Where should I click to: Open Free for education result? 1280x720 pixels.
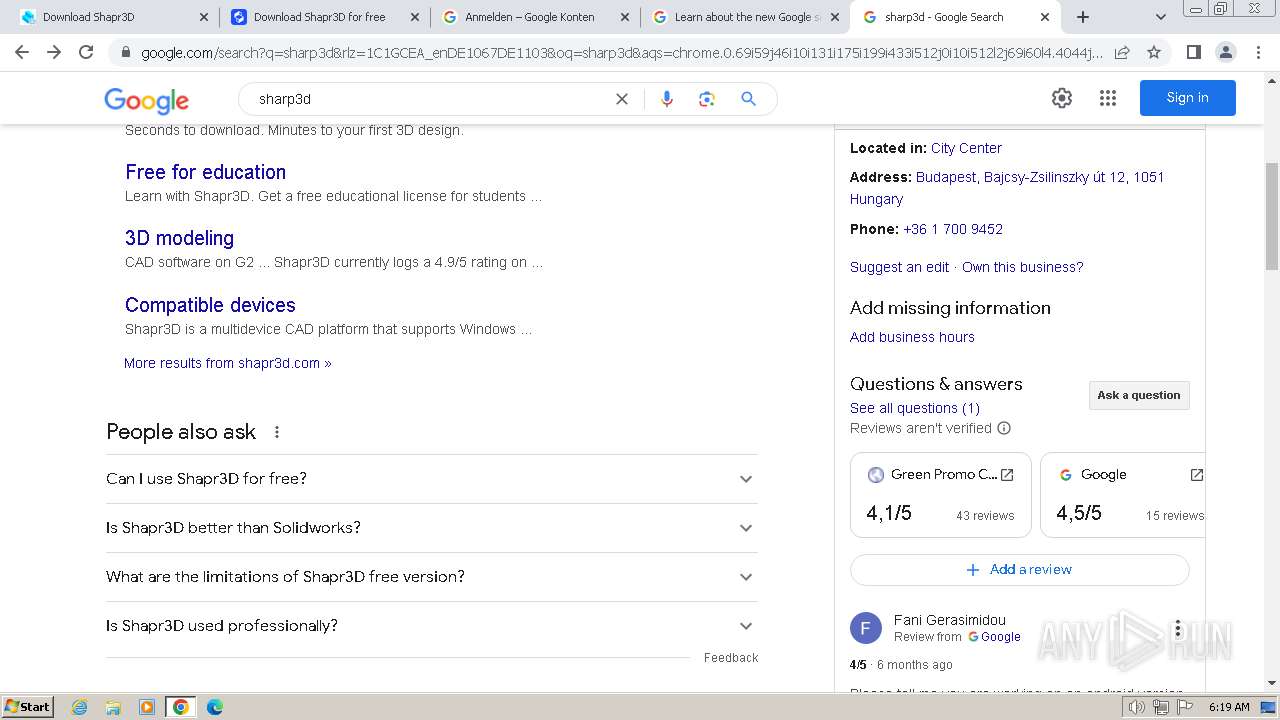click(205, 172)
